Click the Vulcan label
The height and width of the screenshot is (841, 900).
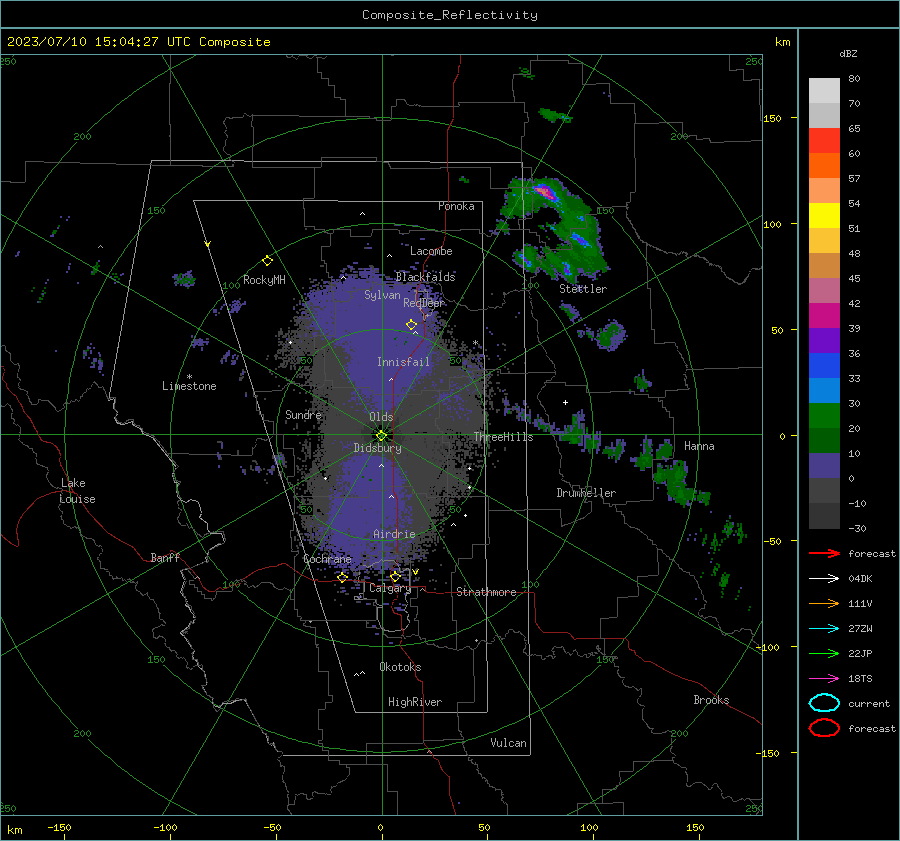click(x=508, y=743)
